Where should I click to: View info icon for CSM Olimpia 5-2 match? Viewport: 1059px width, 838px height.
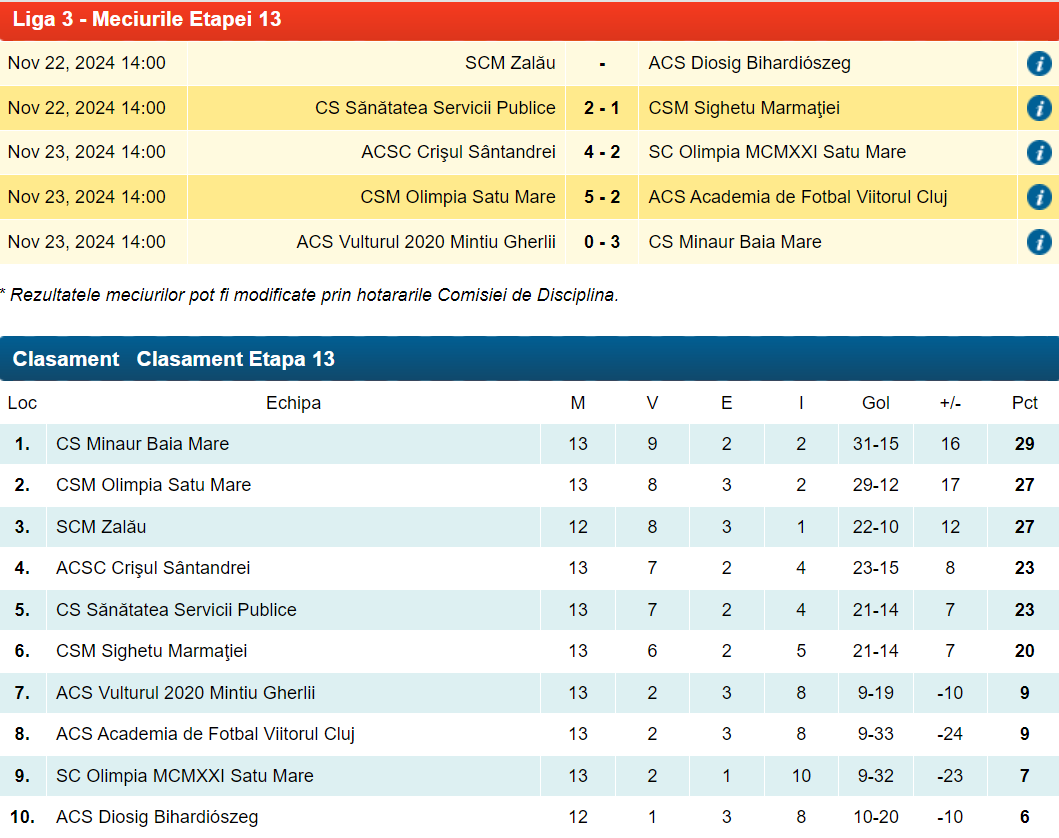pos(1039,197)
